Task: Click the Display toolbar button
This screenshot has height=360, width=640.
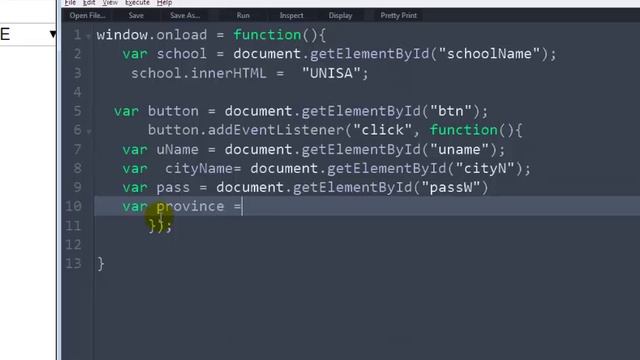Action: [340, 16]
